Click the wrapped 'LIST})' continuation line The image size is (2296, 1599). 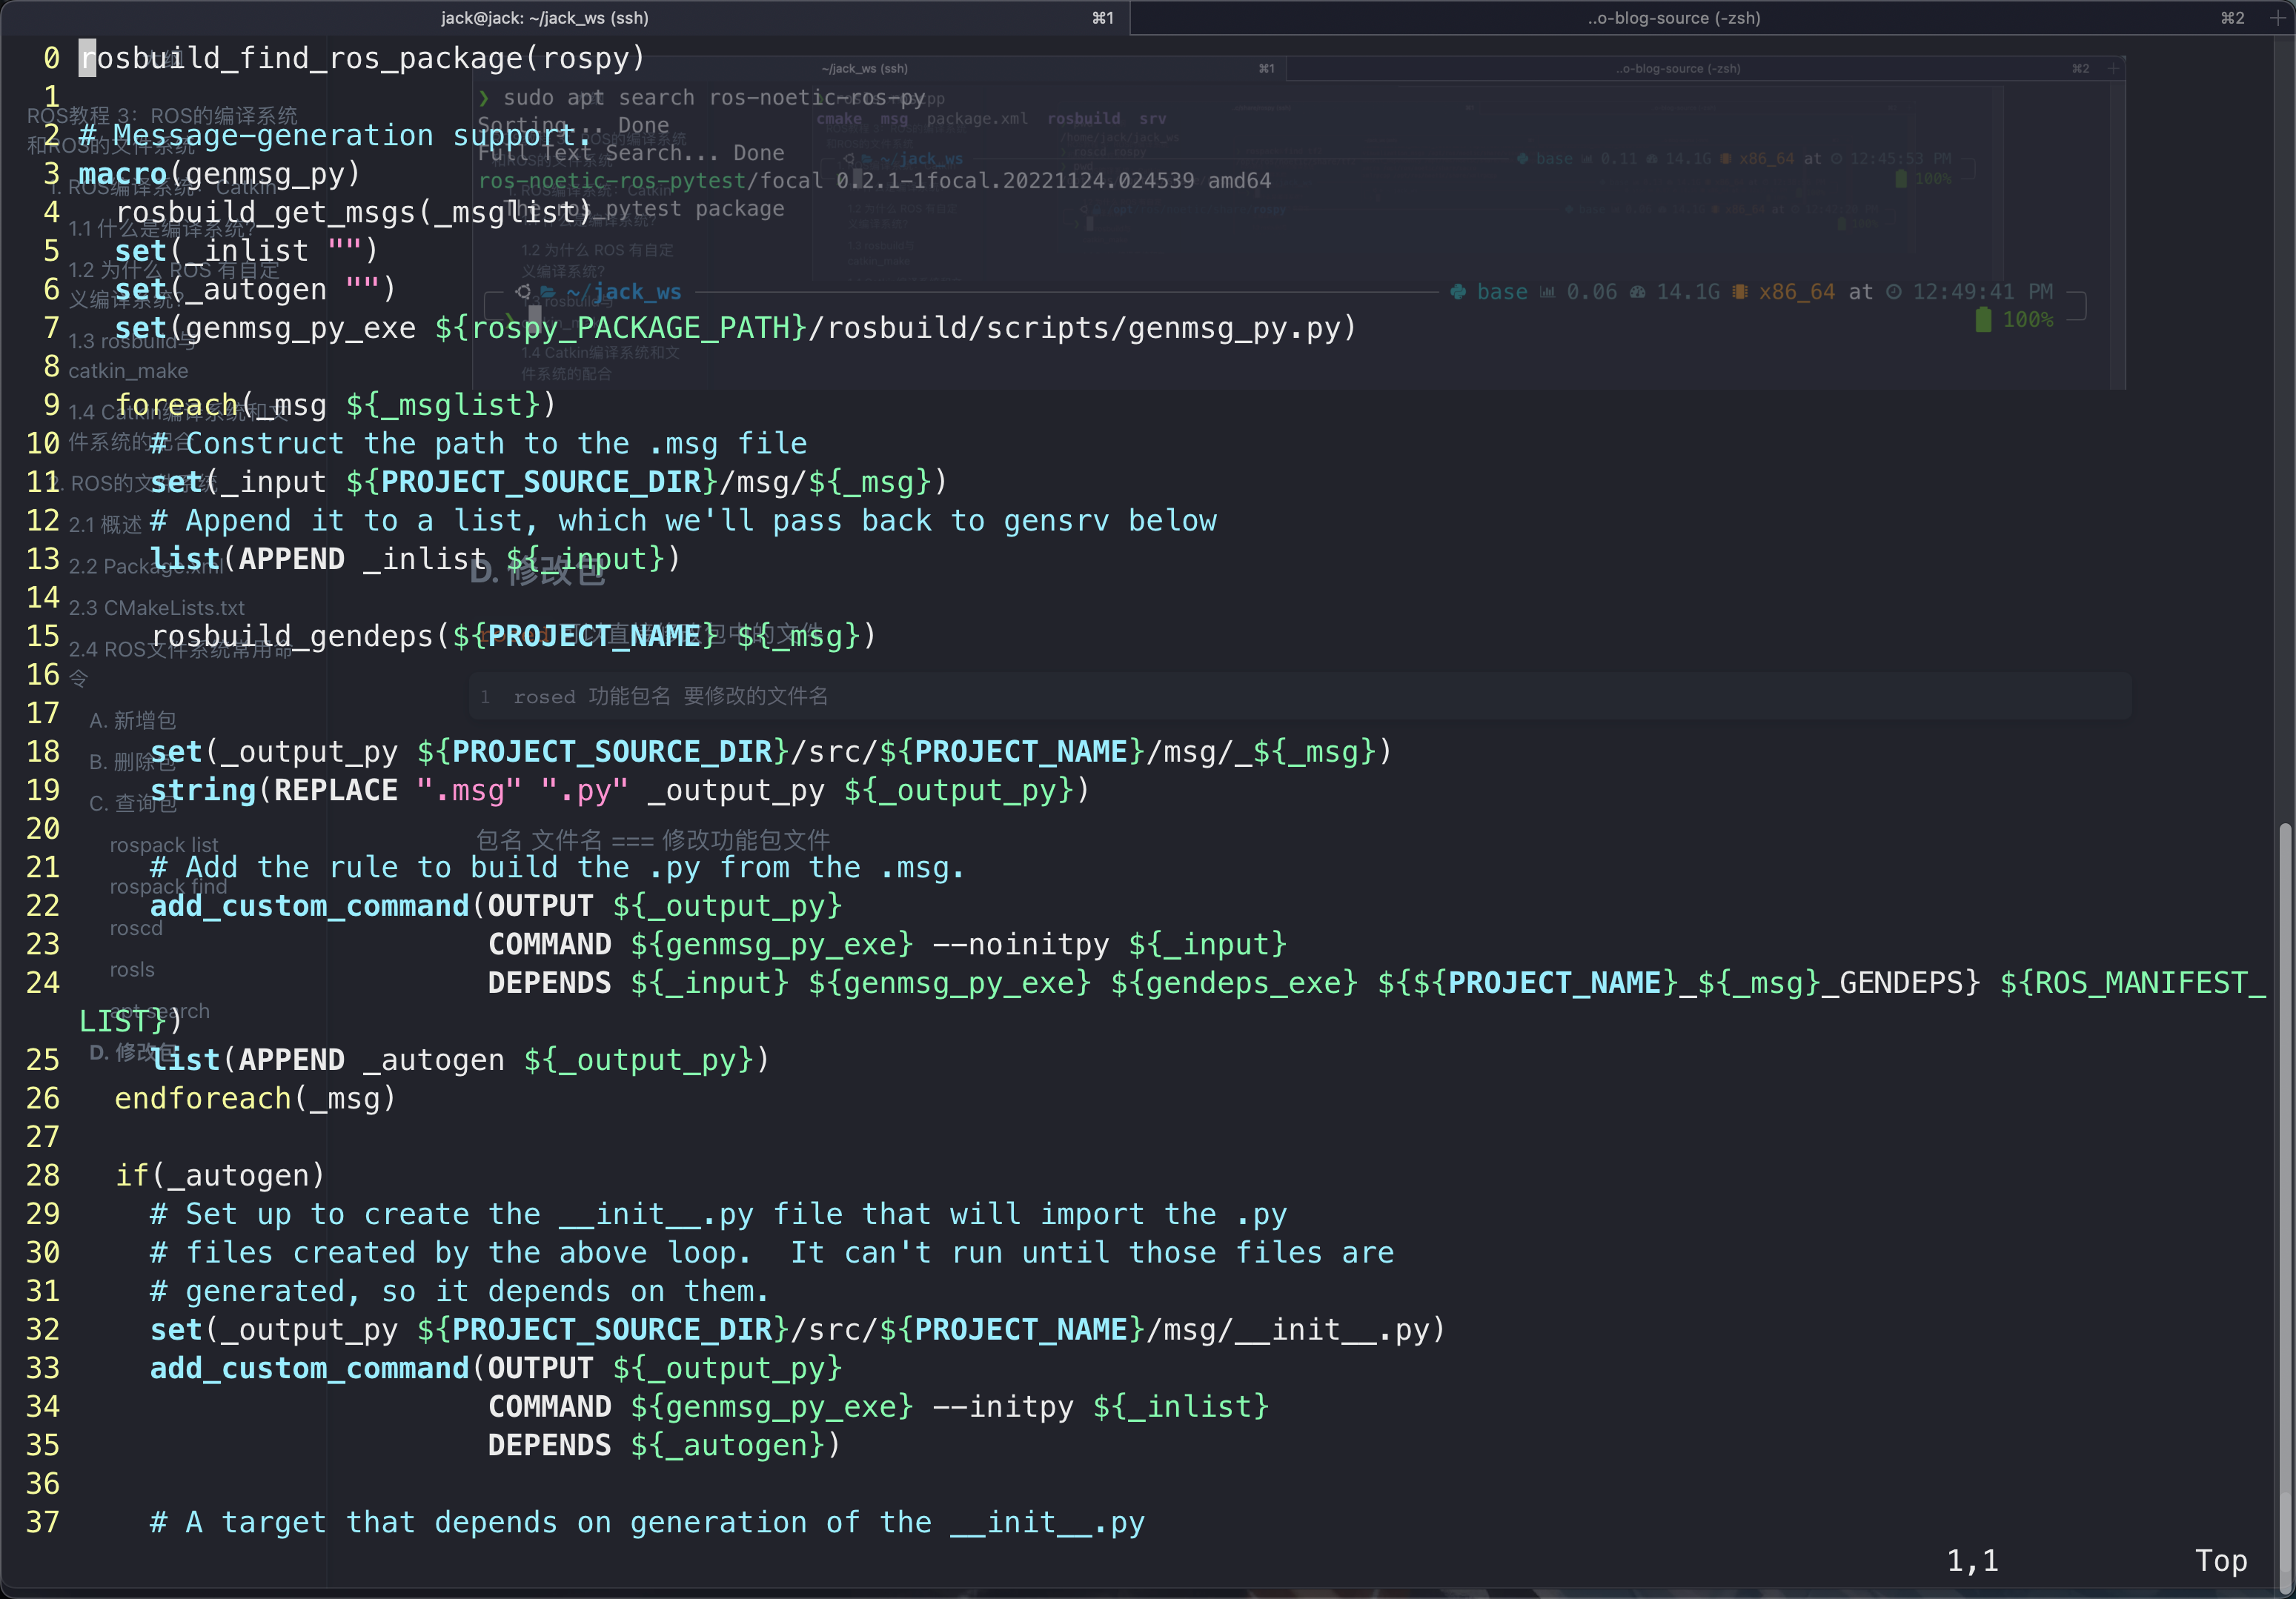click(x=130, y=1021)
